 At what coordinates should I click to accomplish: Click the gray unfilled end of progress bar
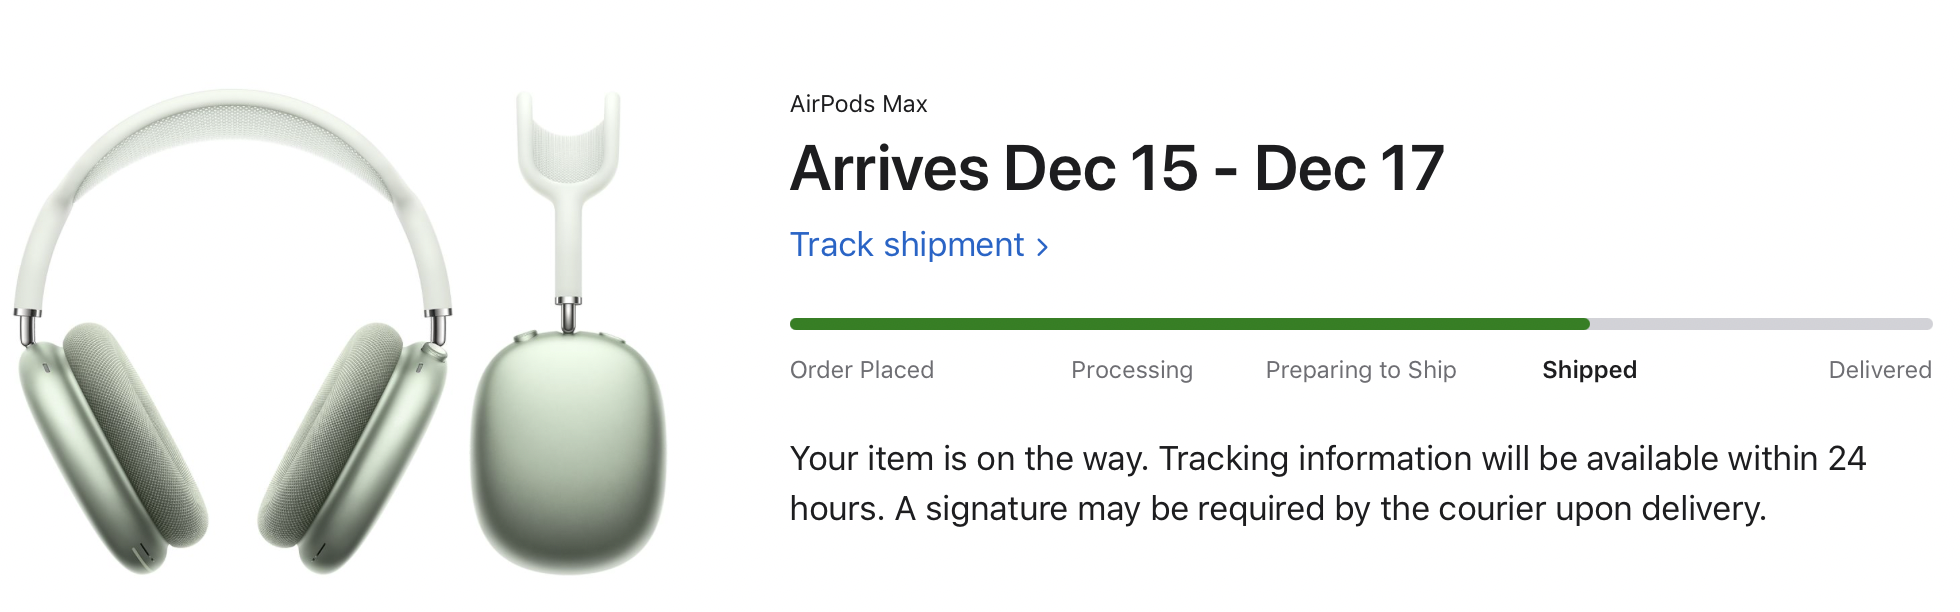click(x=1760, y=324)
